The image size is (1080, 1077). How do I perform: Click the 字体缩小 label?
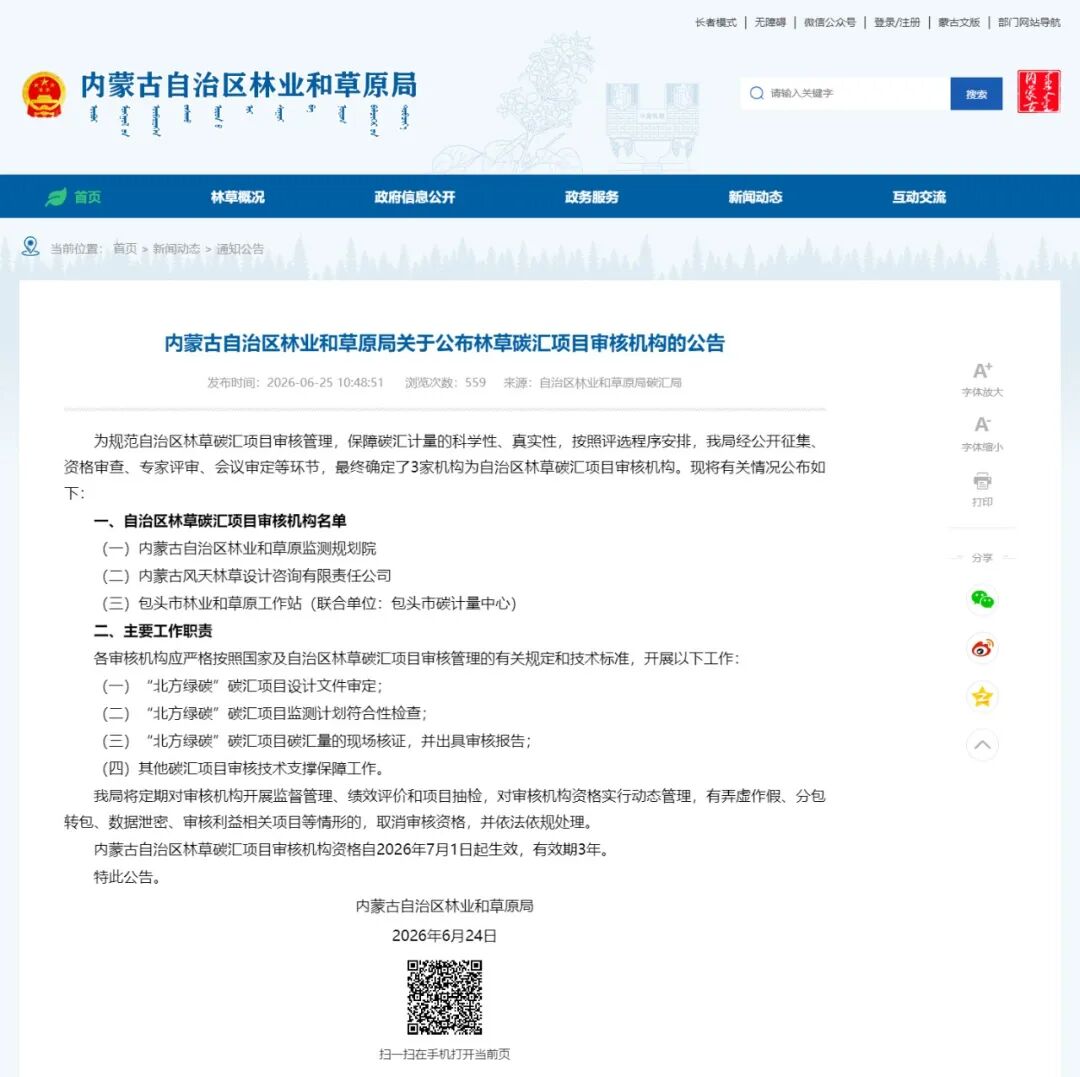982,447
